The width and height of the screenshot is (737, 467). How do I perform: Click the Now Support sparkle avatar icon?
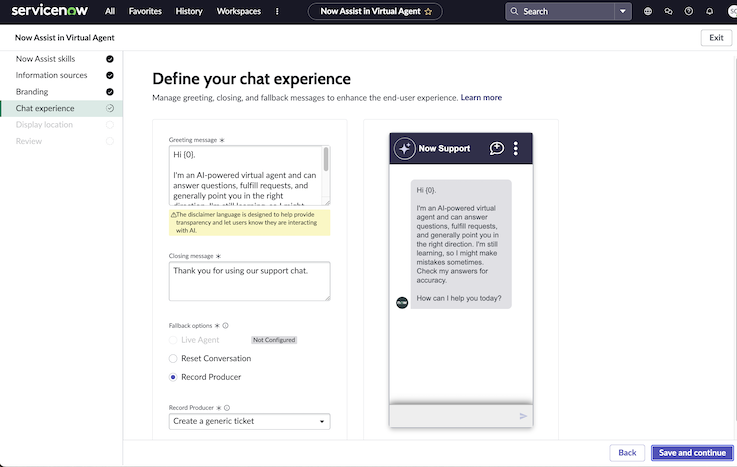point(404,148)
